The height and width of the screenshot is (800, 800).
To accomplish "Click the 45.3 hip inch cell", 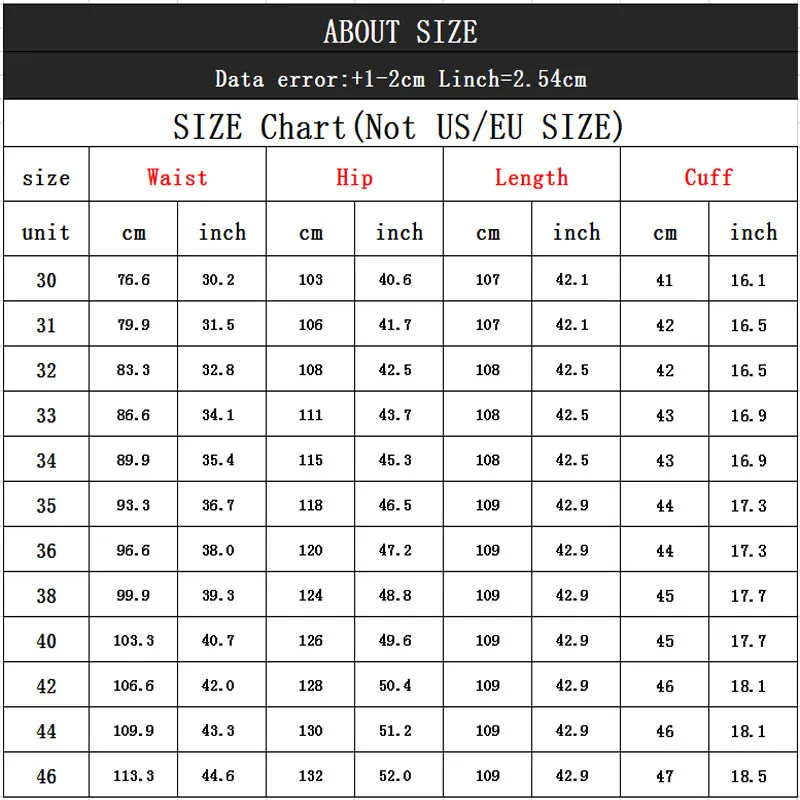I will click(399, 459).
